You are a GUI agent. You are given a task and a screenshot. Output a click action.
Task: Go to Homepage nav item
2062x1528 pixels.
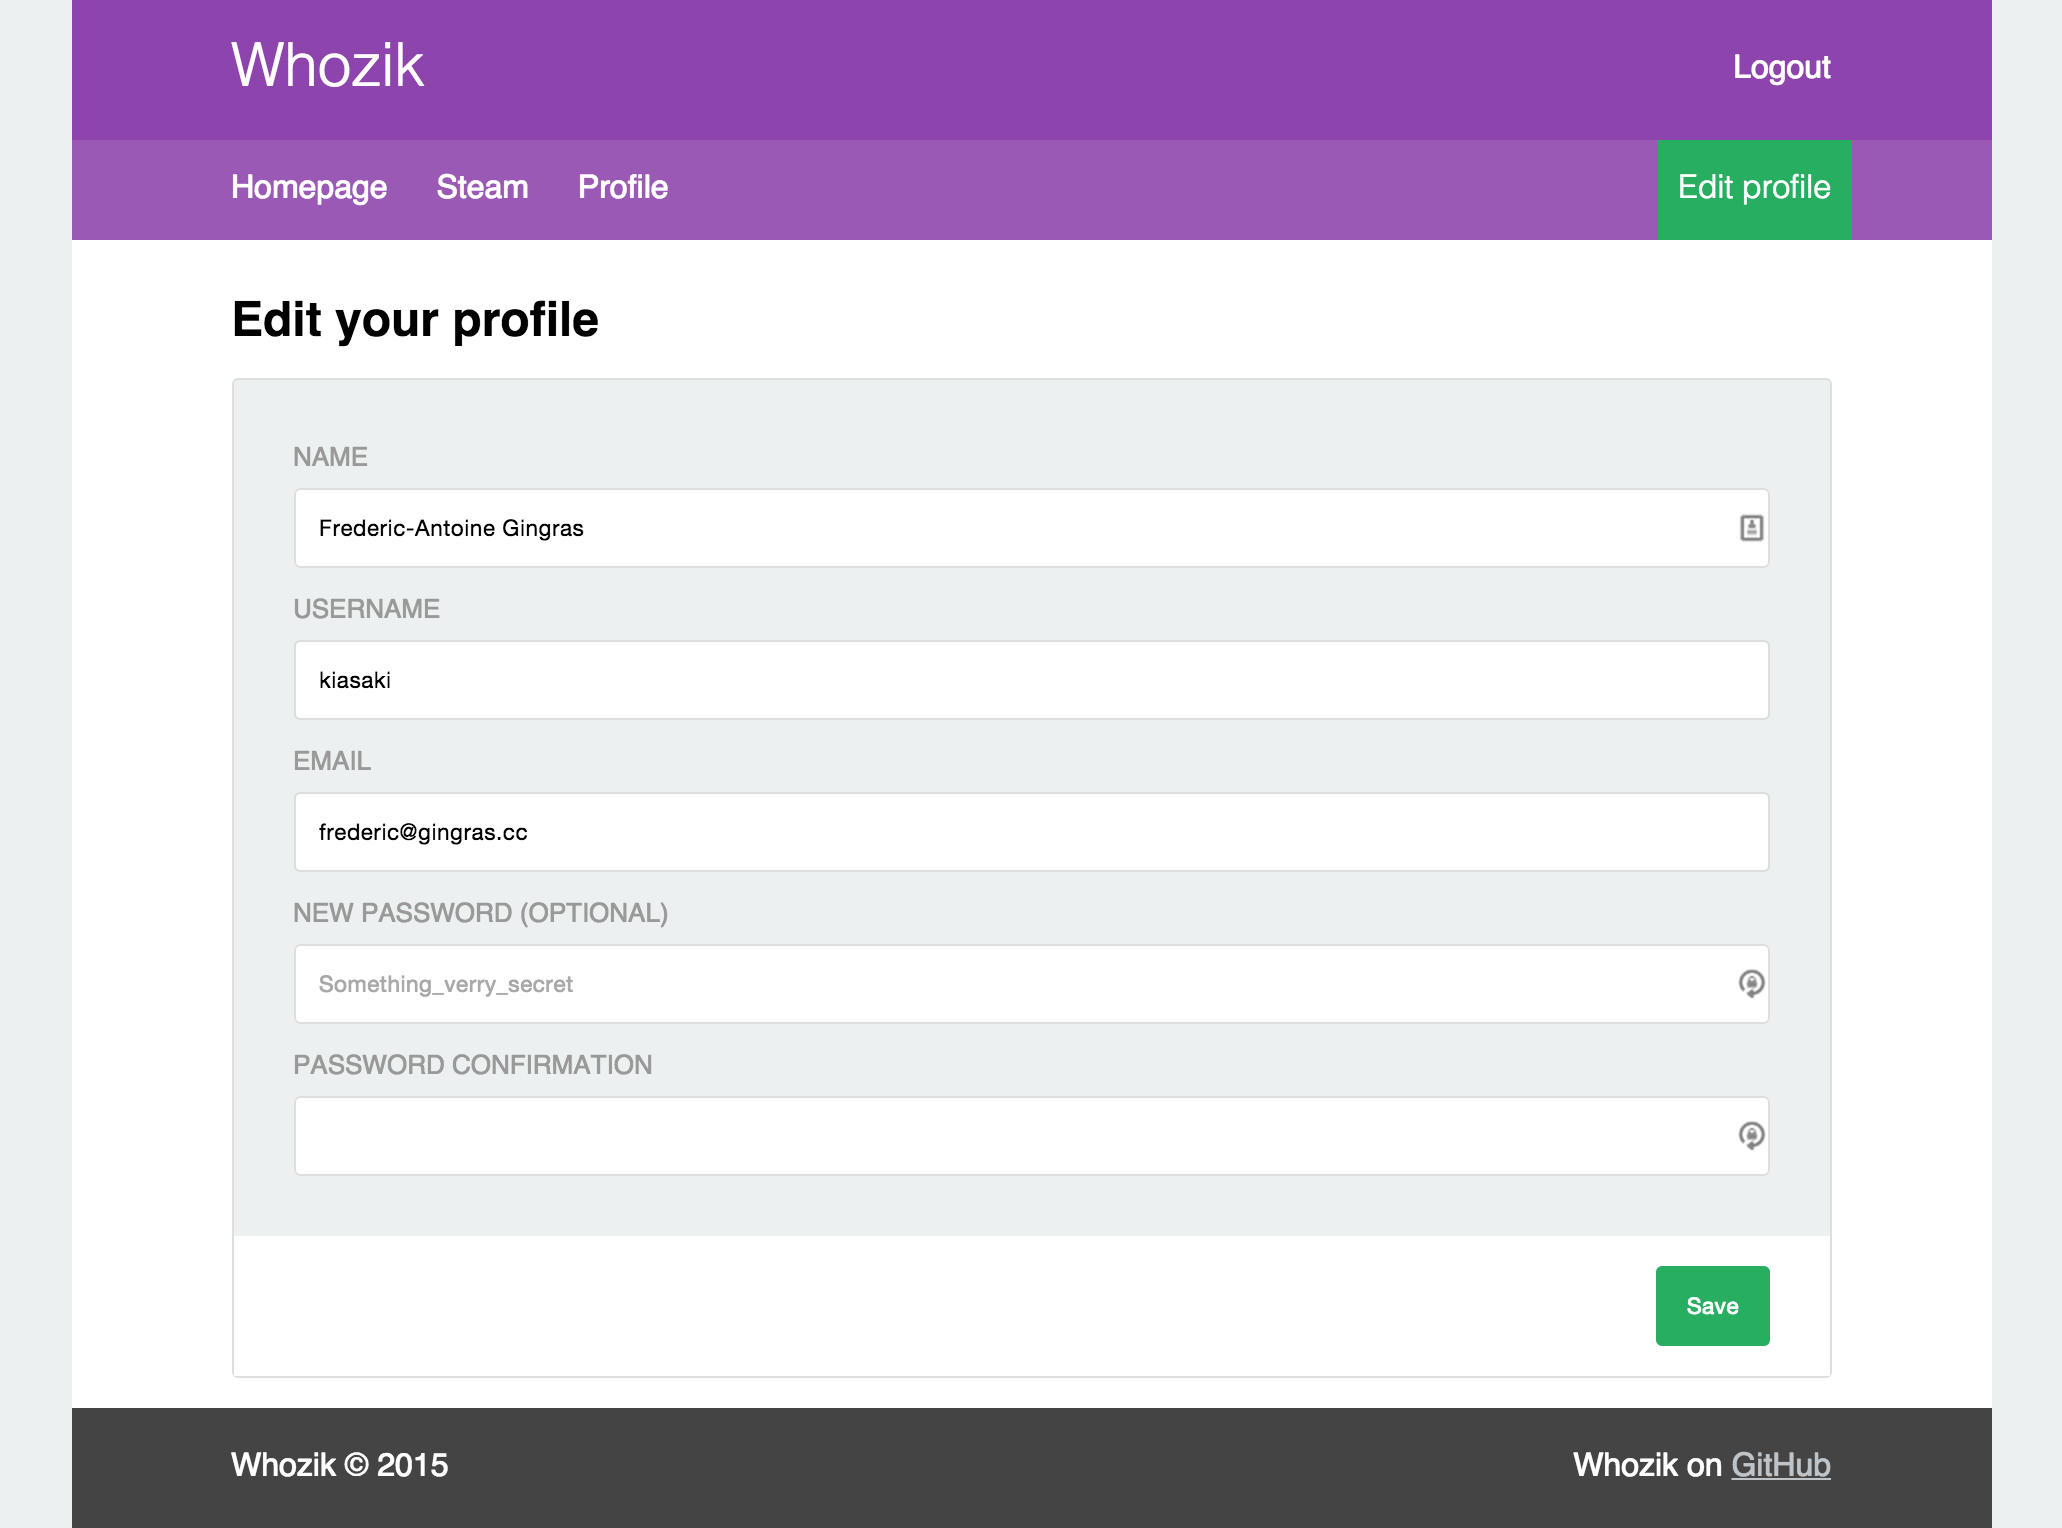coord(308,187)
